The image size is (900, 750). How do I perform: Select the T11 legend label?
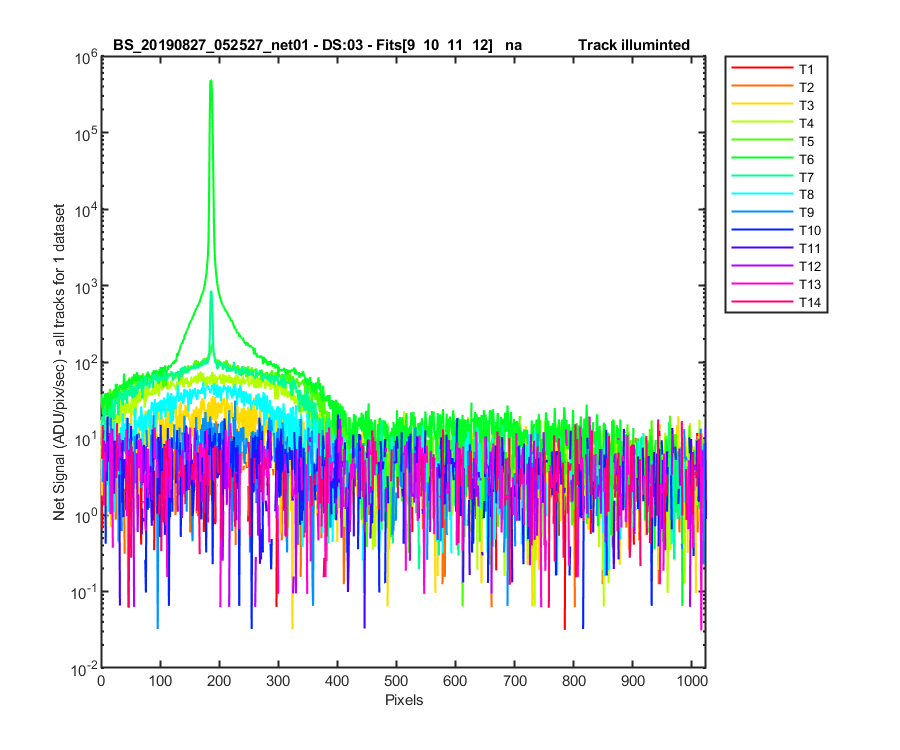(810, 248)
